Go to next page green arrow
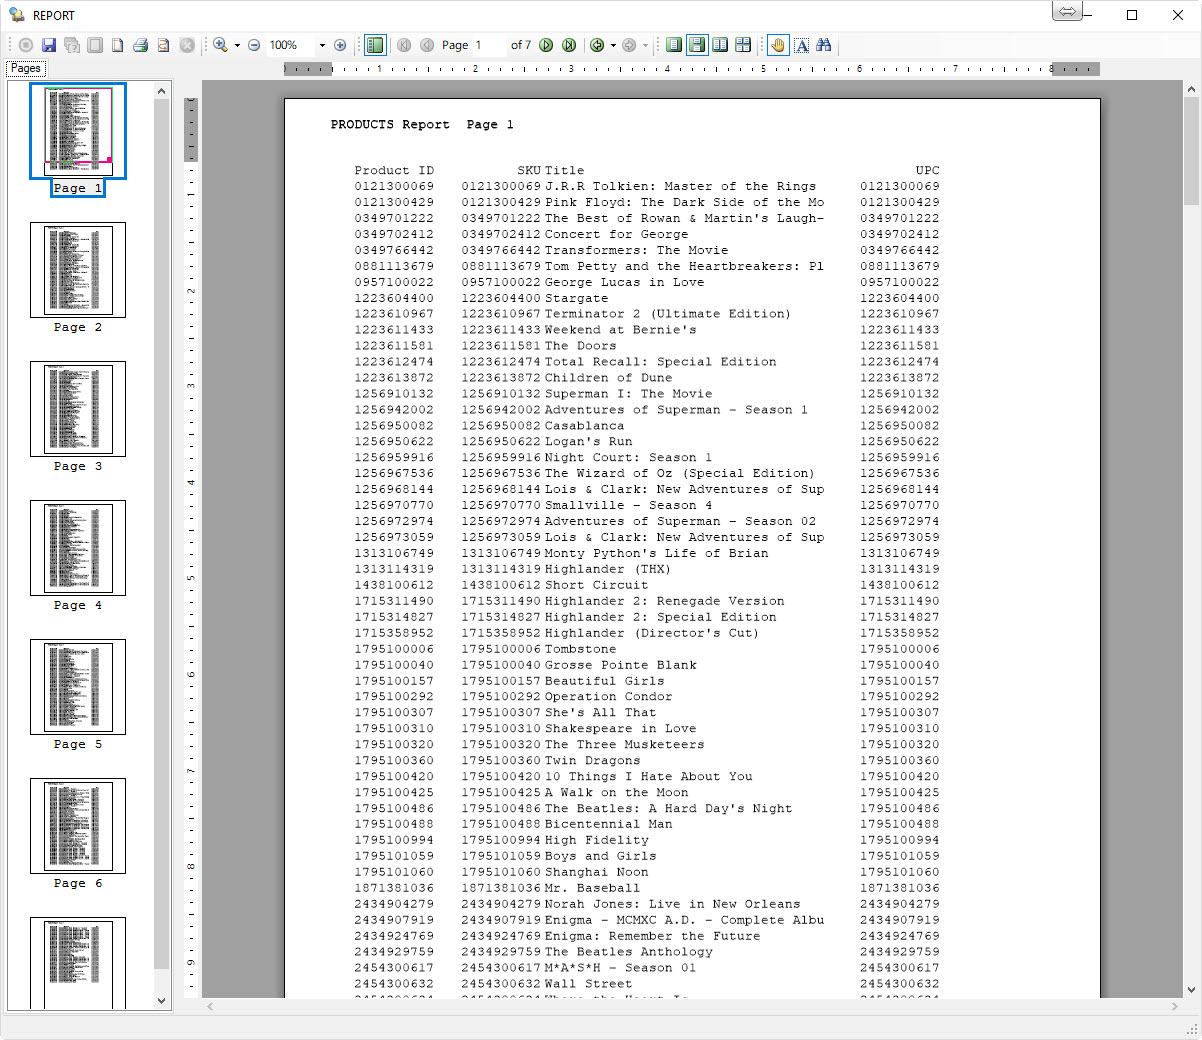Viewport: 1202px width, 1040px height. [546, 45]
